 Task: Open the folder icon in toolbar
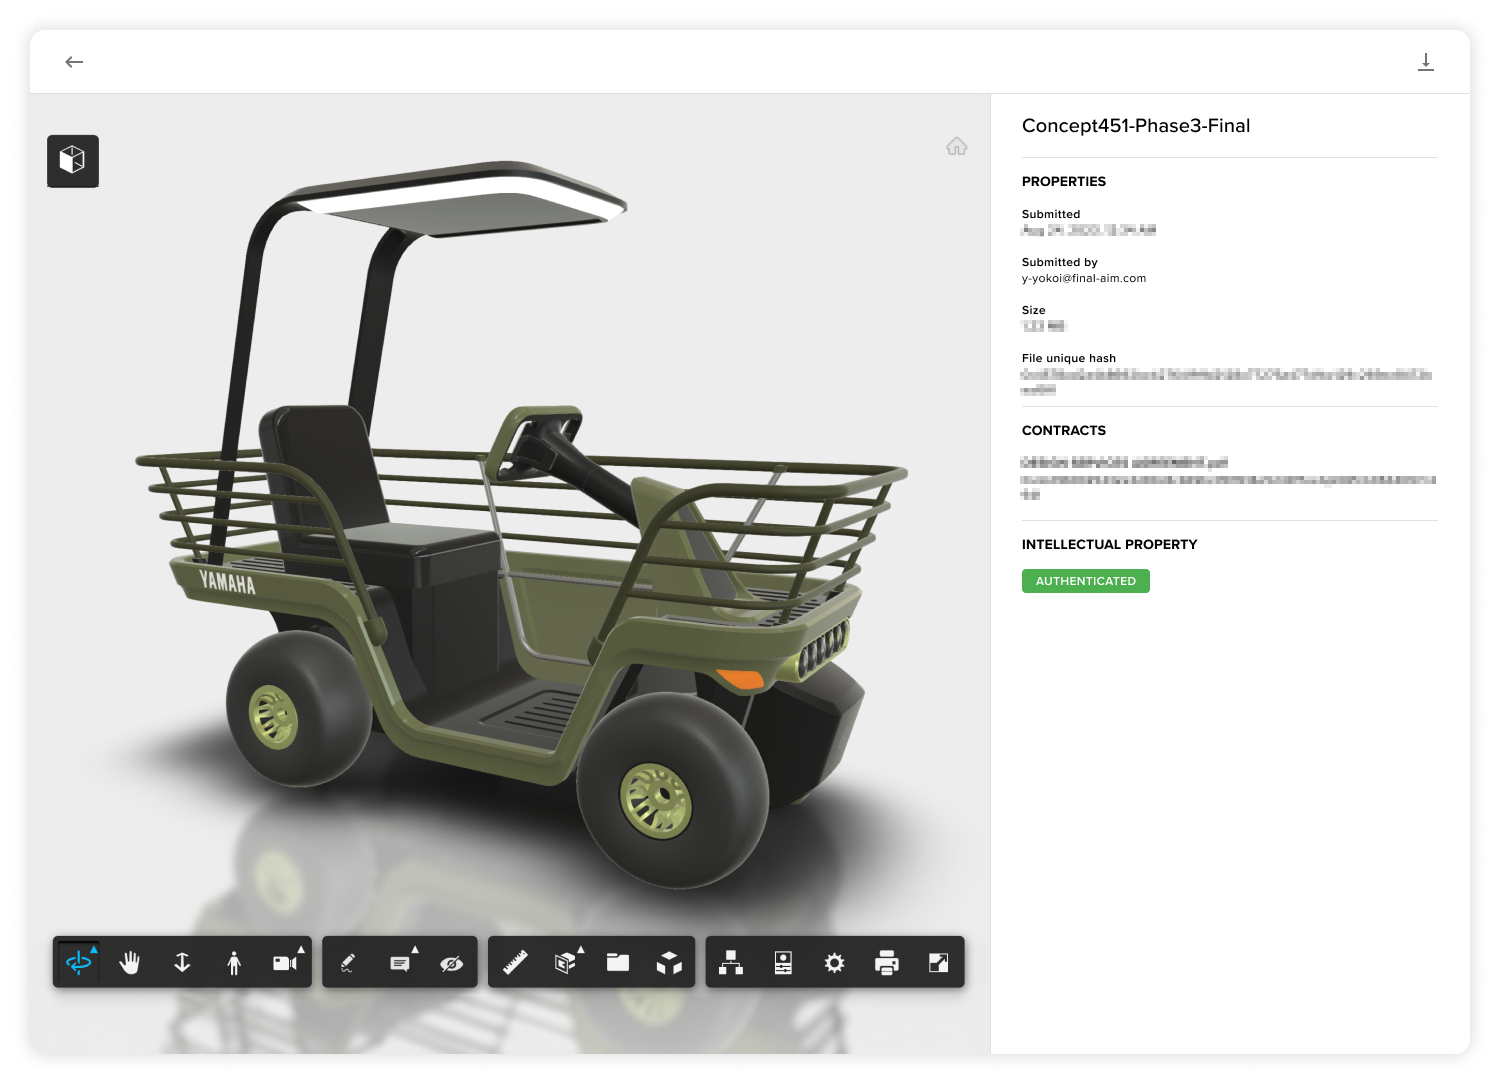[618, 962]
